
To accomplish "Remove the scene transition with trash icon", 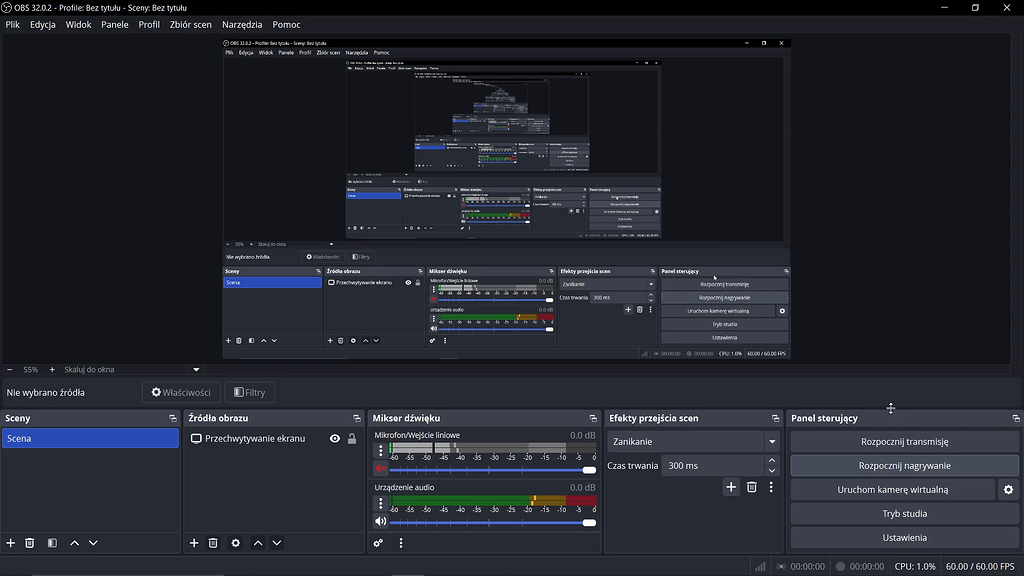I will click(752, 487).
